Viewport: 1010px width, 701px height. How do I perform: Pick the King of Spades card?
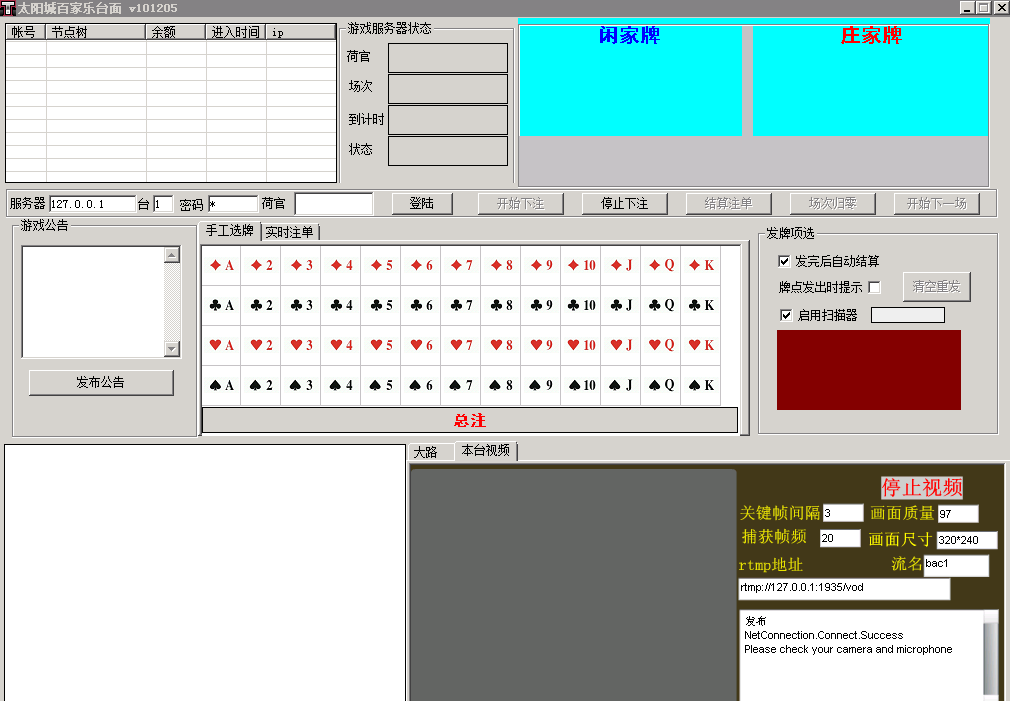pyautogui.click(x=701, y=385)
